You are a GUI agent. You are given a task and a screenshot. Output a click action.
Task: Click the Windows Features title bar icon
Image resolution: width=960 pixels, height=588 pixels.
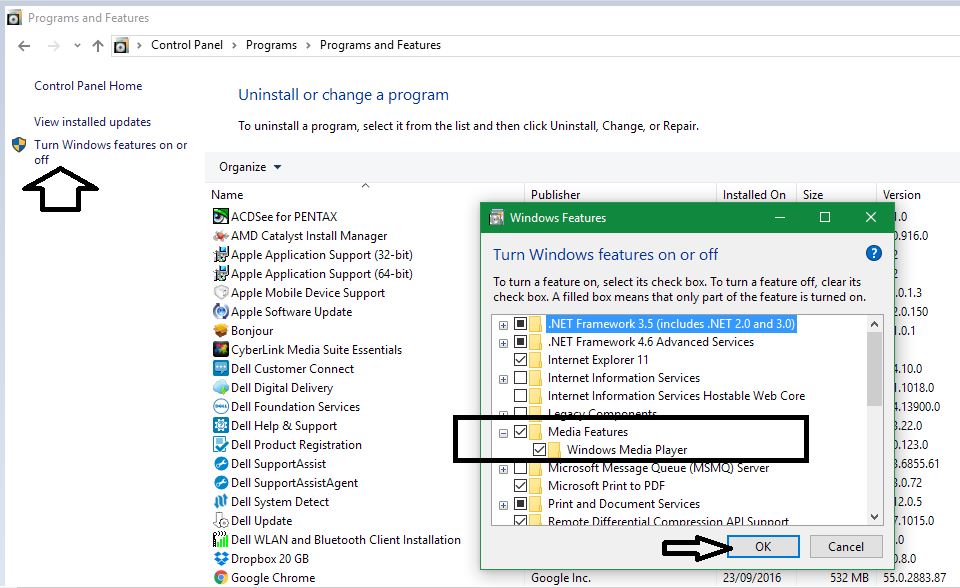497,217
